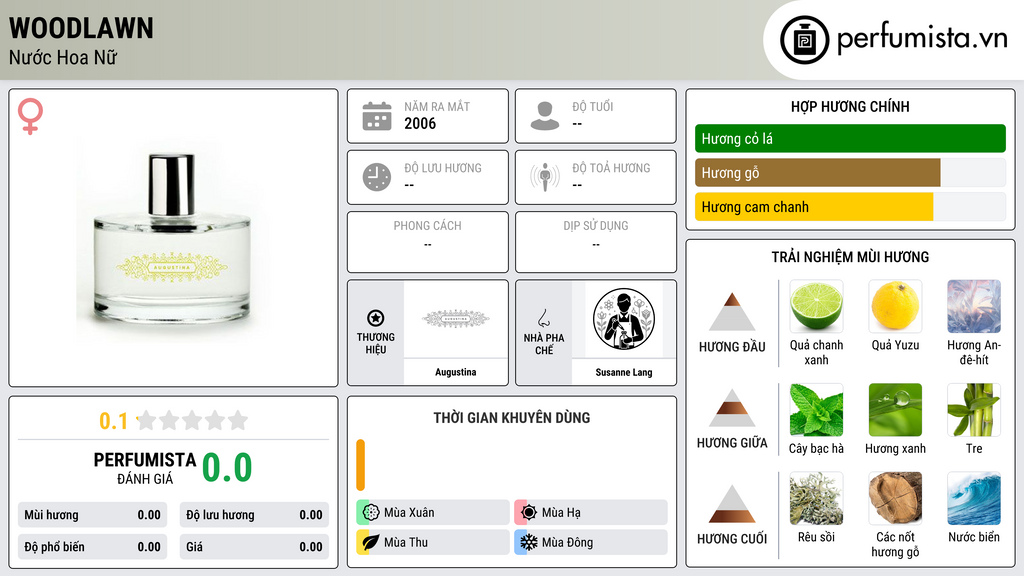Click the Nước Hoa Nữ subtitle
The height and width of the screenshot is (576, 1024).
[63, 57]
